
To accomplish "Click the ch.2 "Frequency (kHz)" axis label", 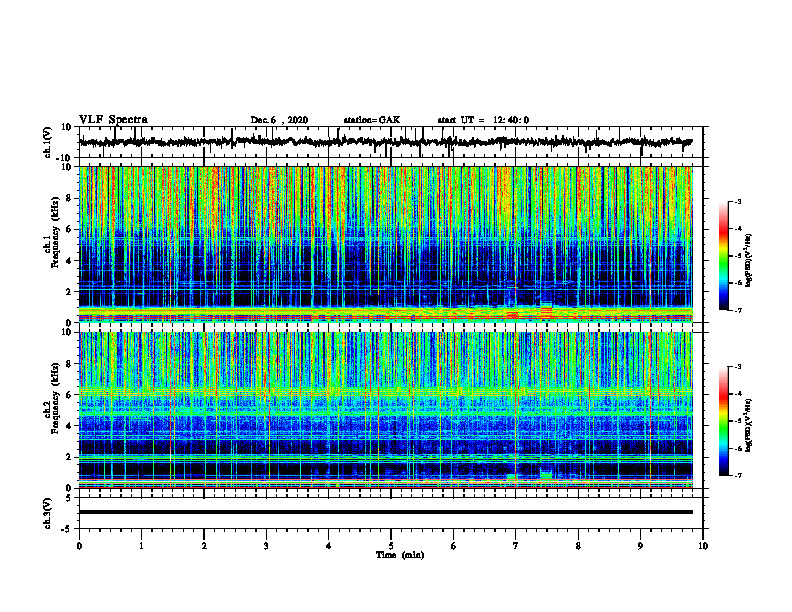I will coord(55,398).
